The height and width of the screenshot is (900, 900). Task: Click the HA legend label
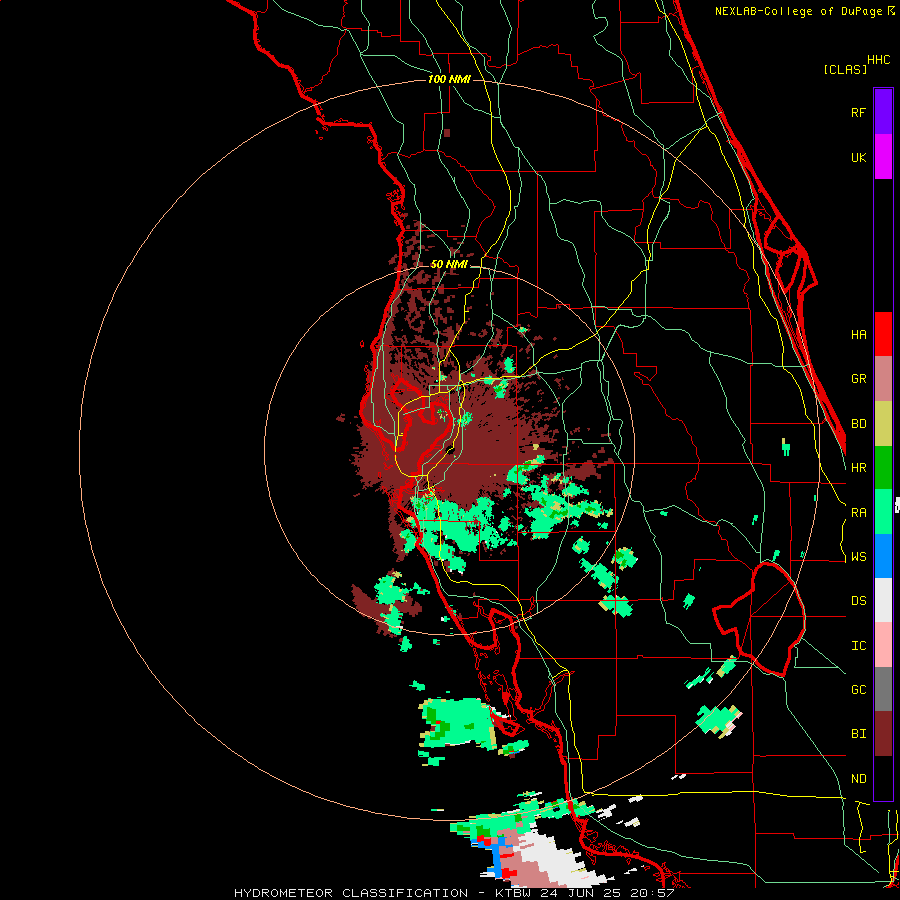(x=859, y=335)
